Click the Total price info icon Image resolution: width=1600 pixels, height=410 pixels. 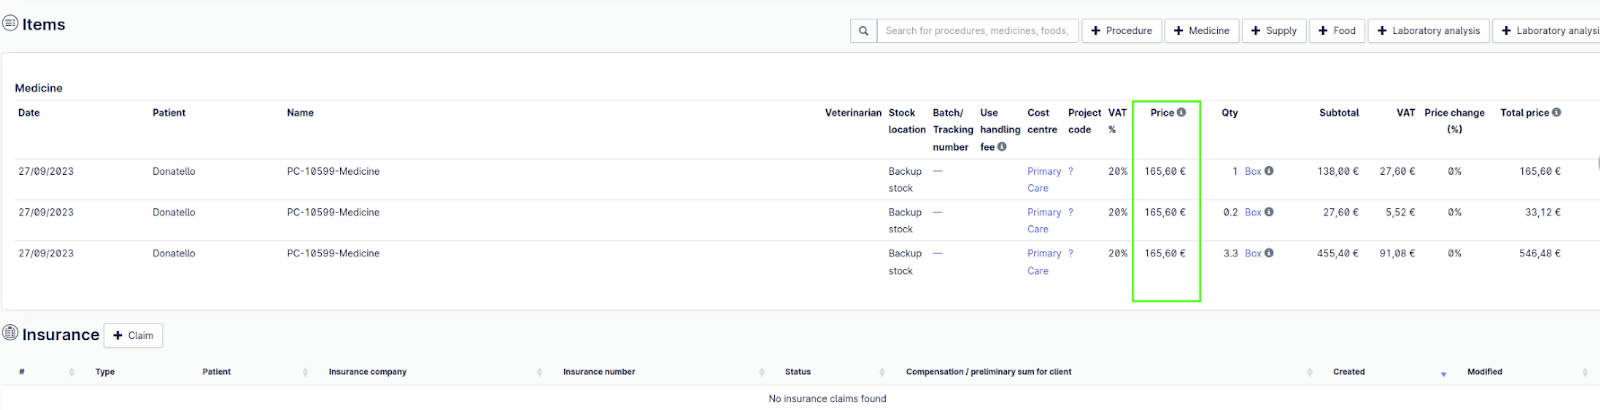click(x=1556, y=112)
